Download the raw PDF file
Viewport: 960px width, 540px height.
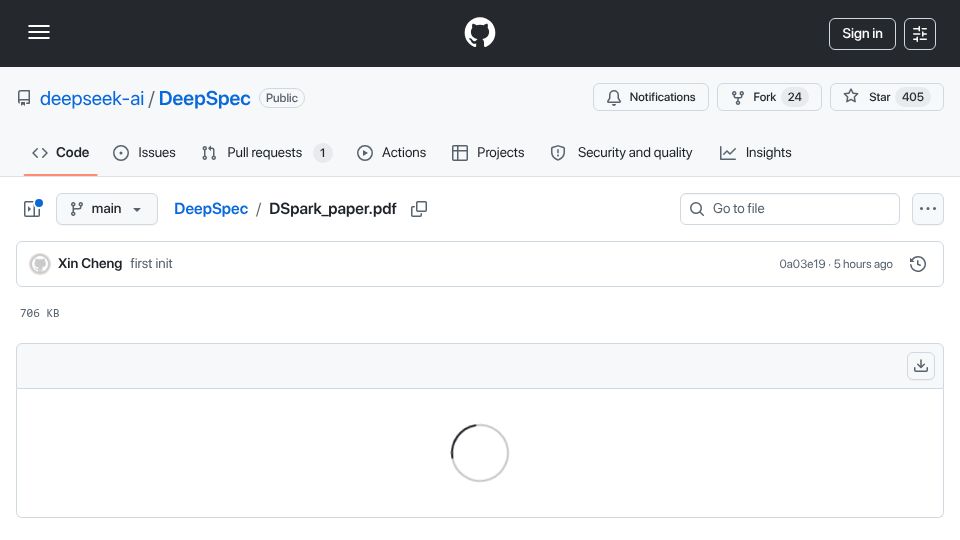point(921,366)
